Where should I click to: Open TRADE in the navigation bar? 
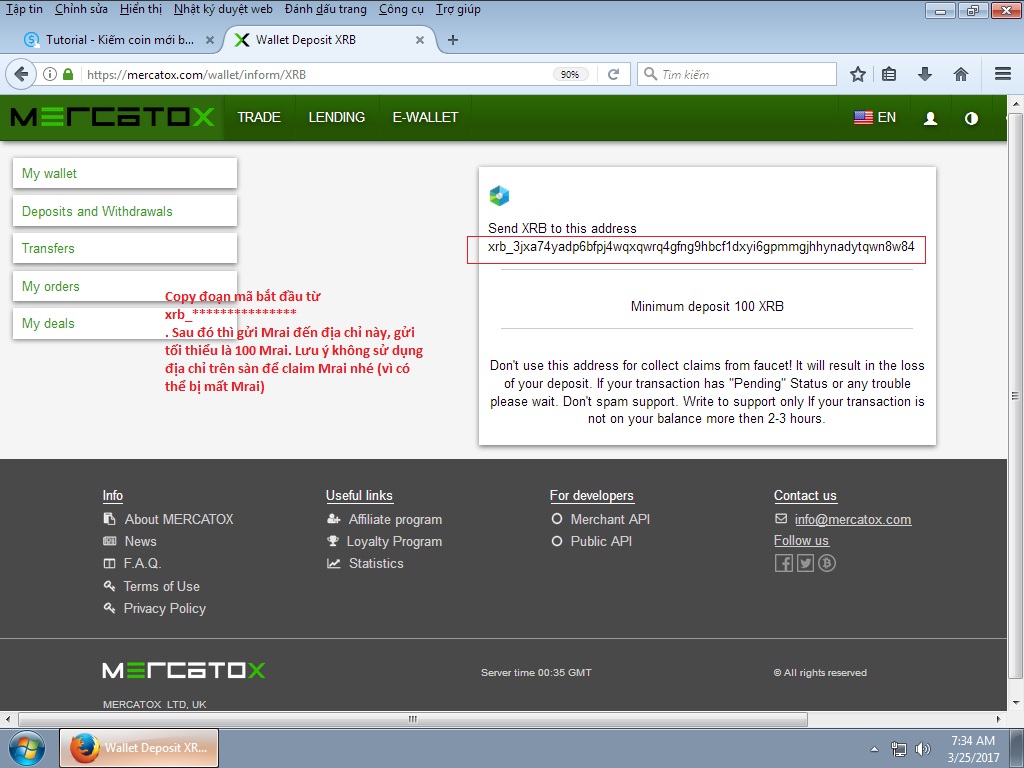pyautogui.click(x=259, y=118)
